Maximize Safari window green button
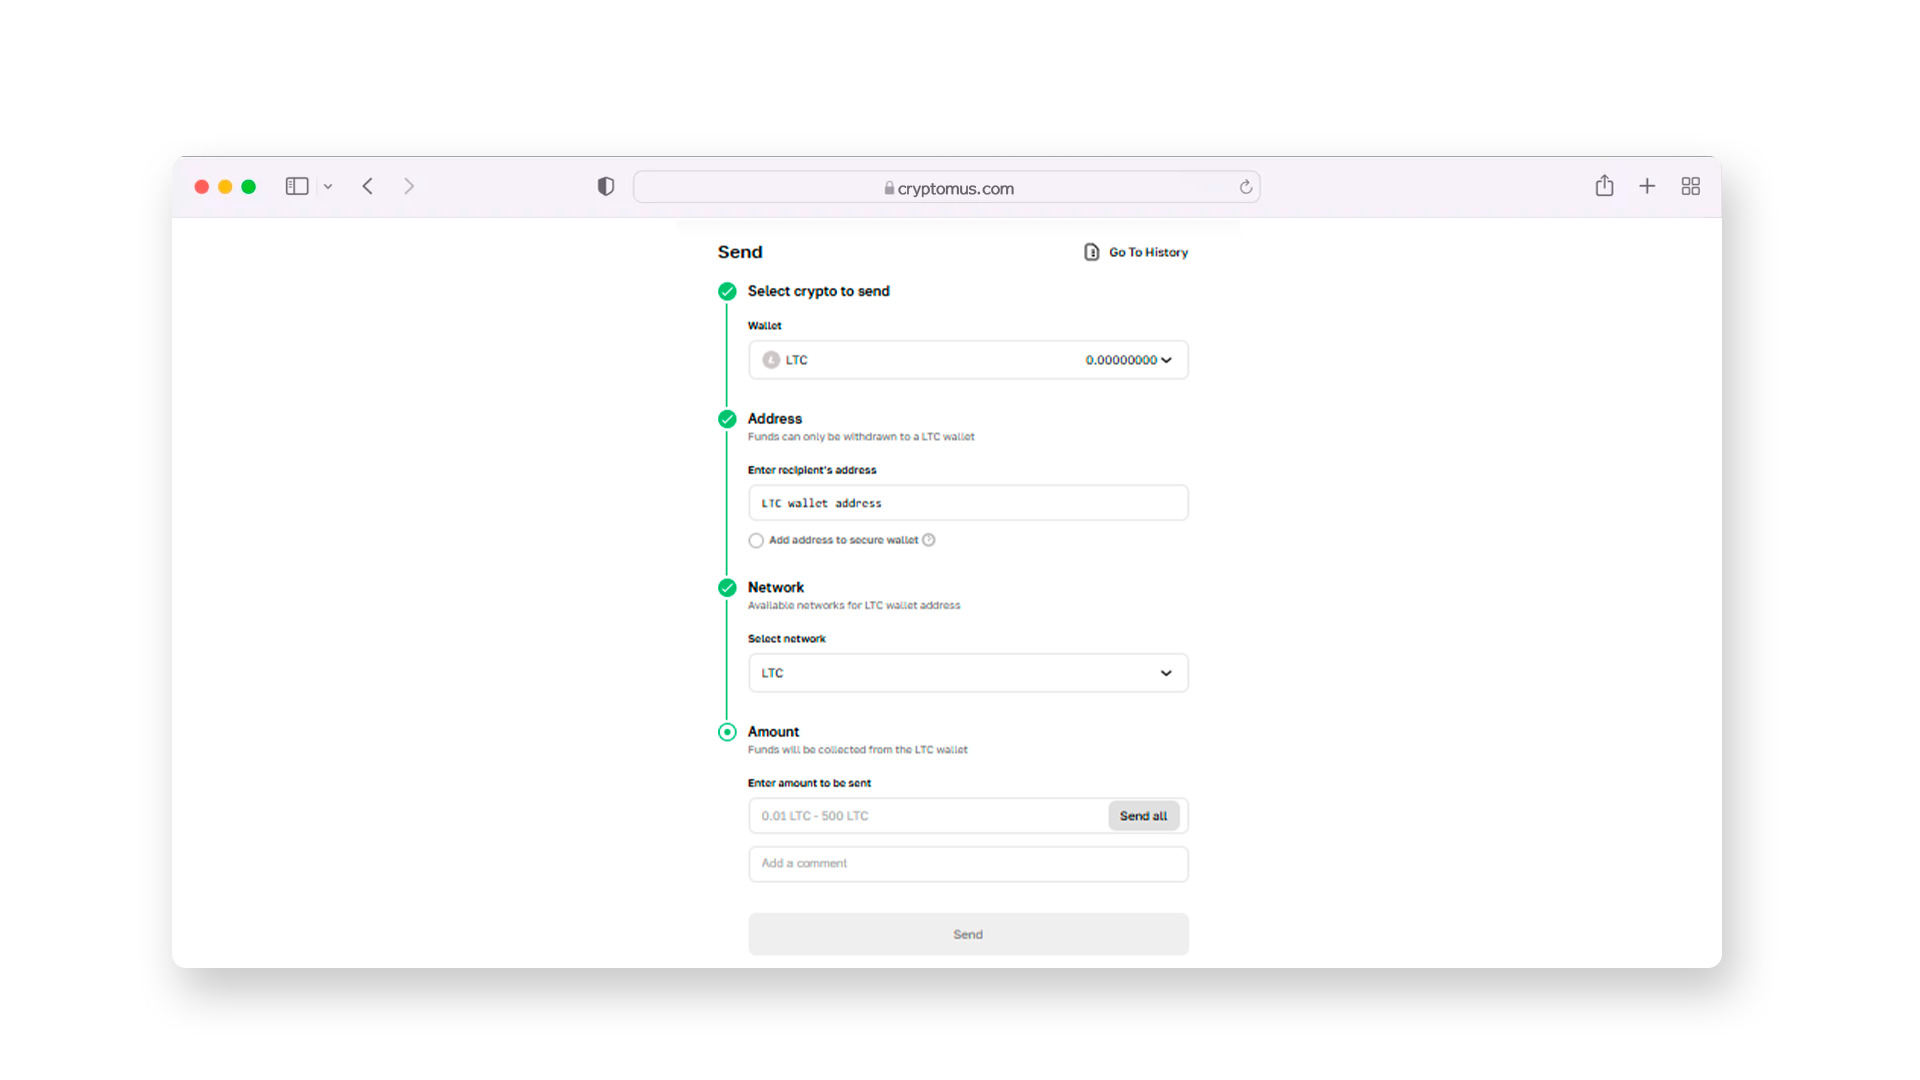The image size is (1920, 1080). 249,187
